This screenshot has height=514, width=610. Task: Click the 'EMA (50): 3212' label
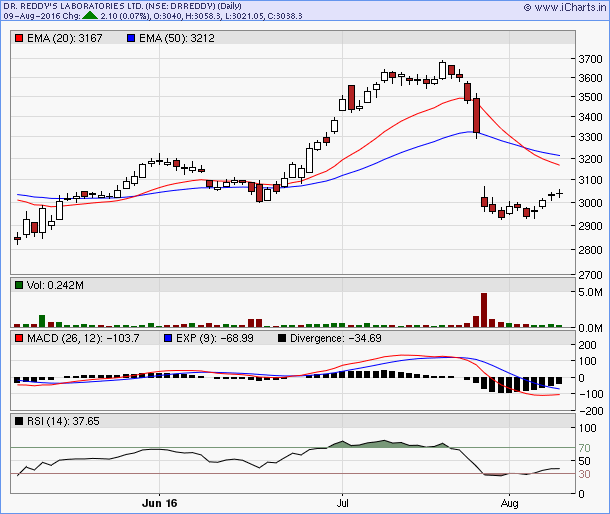pos(177,38)
